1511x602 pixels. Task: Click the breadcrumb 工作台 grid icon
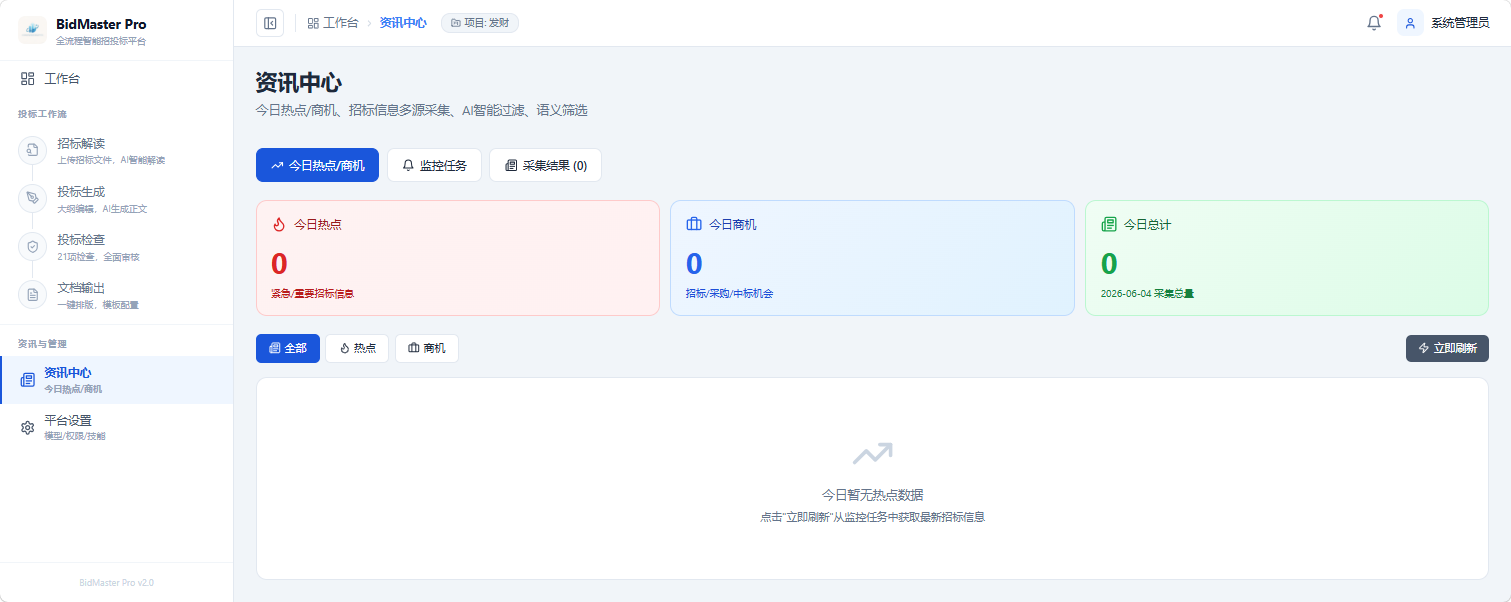tap(313, 23)
